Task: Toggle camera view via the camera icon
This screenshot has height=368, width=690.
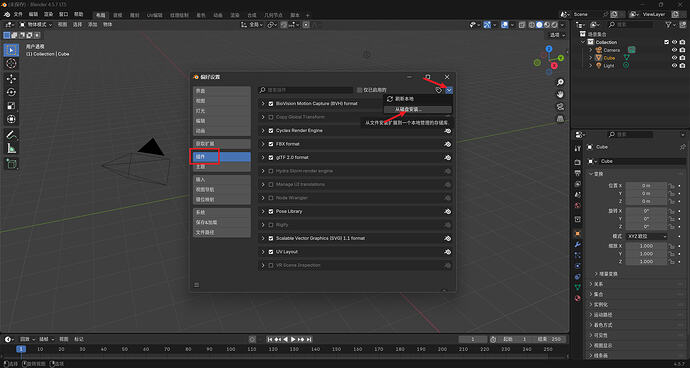Action: [560, 107]
